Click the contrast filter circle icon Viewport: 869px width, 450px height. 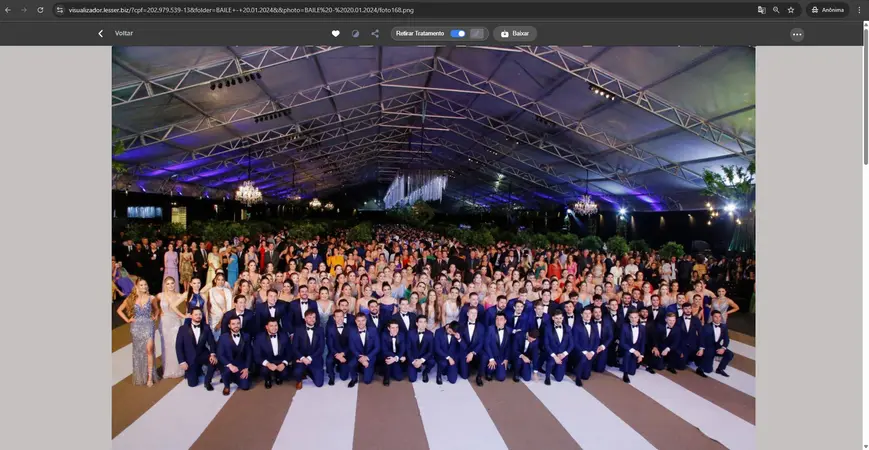(x=355, y=33)
